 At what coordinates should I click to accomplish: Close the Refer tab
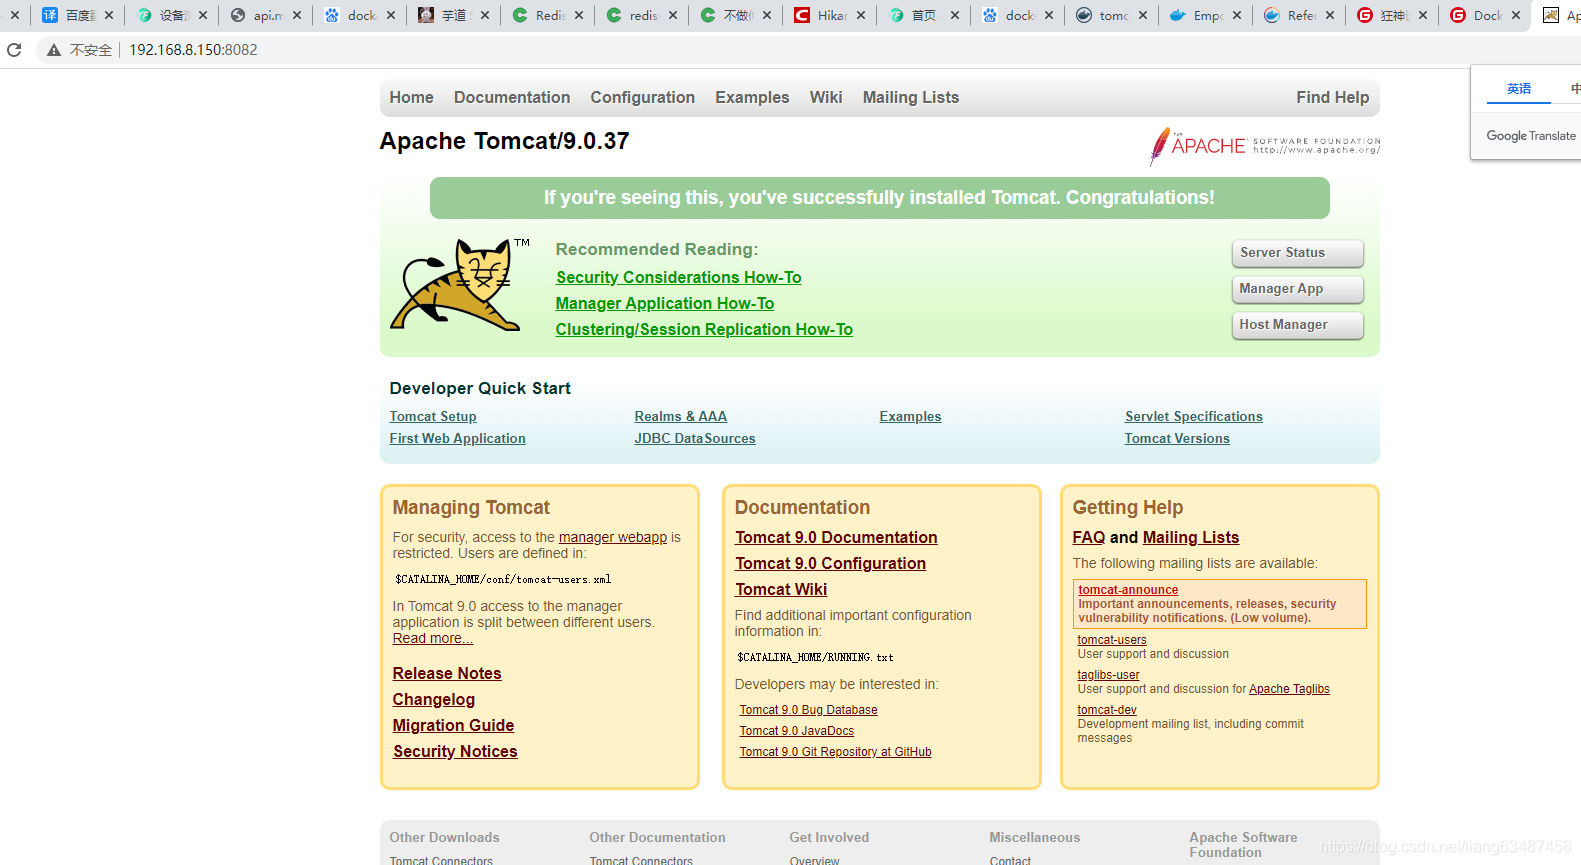coord(1330,15)
